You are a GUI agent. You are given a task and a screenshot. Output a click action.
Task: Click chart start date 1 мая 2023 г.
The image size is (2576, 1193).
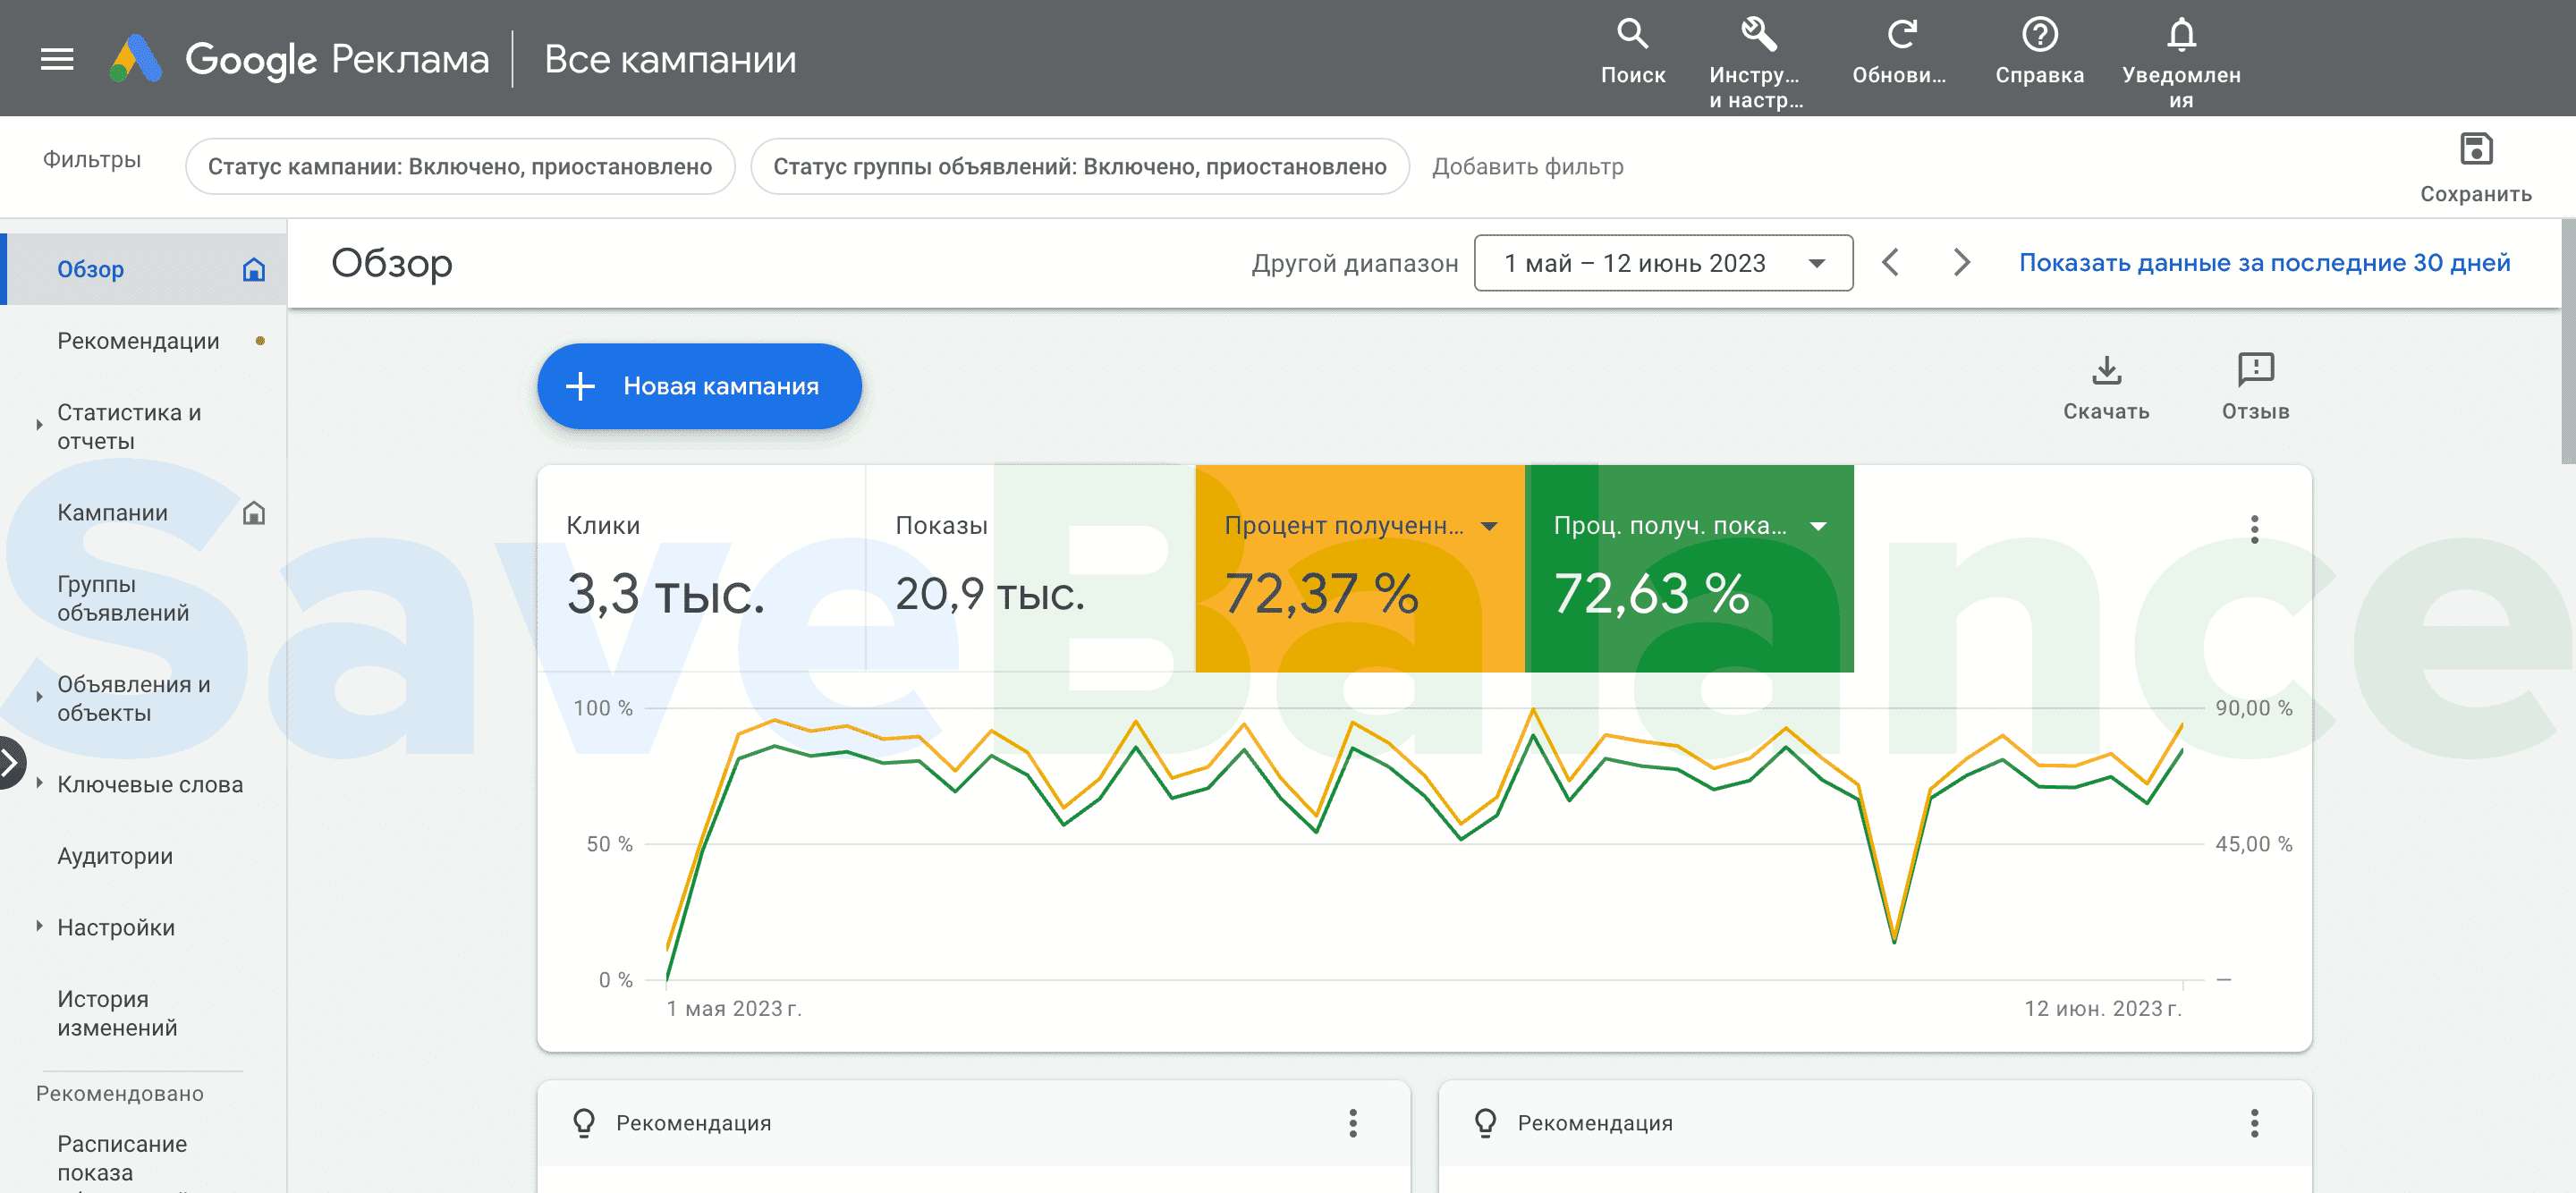734,1008
